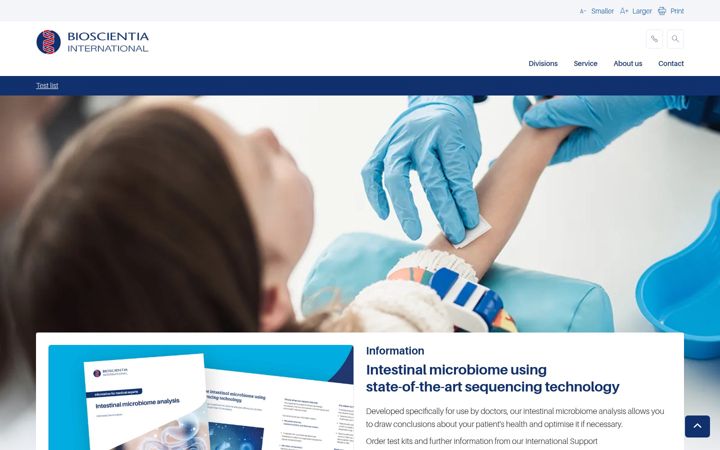Open the Contact menu
The height and width of the screenshot is (450, 720).
coord(670,63)
